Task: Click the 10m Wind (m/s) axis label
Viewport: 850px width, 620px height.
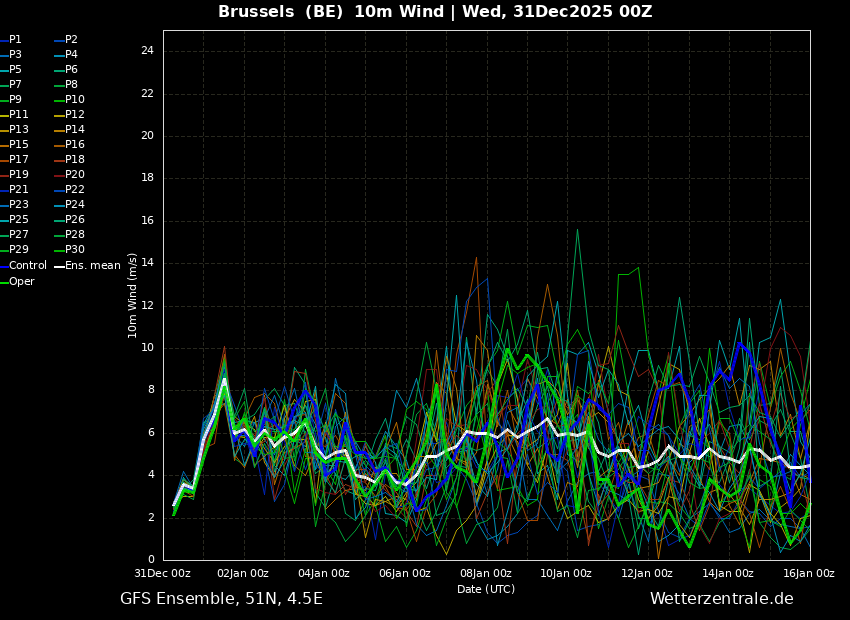Action: [x=132, y=295]
